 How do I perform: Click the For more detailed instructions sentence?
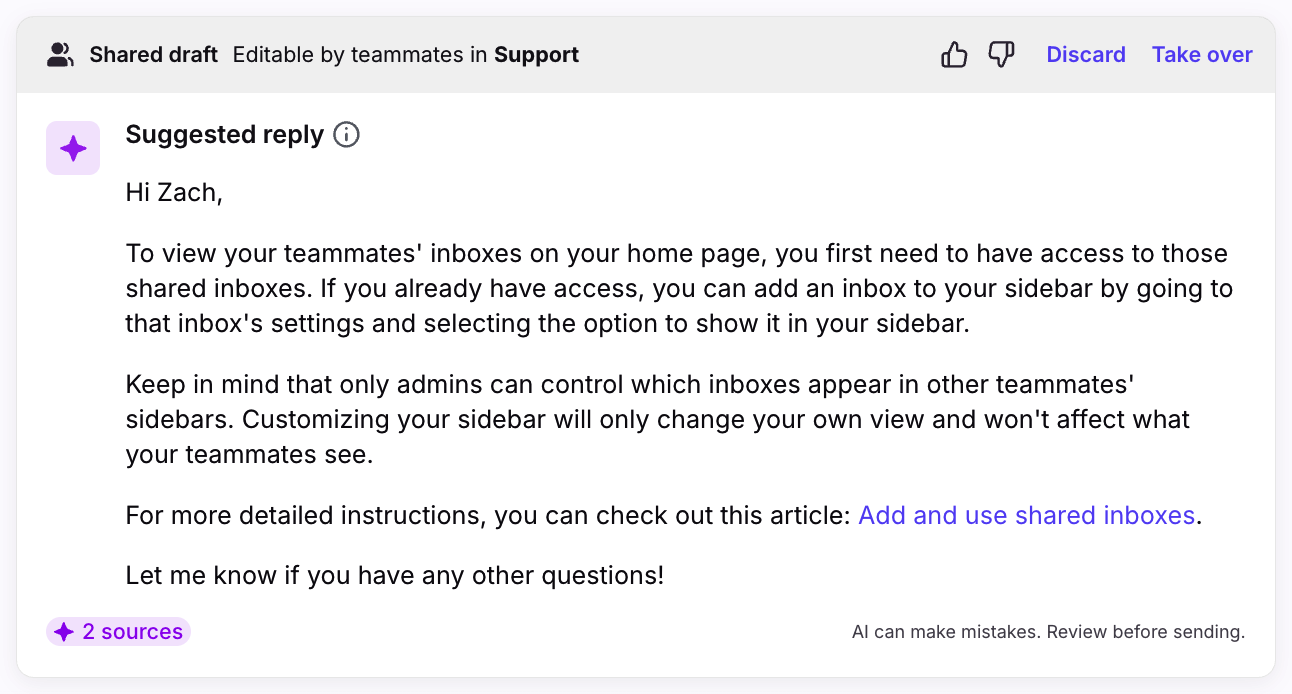pos(663,516)
